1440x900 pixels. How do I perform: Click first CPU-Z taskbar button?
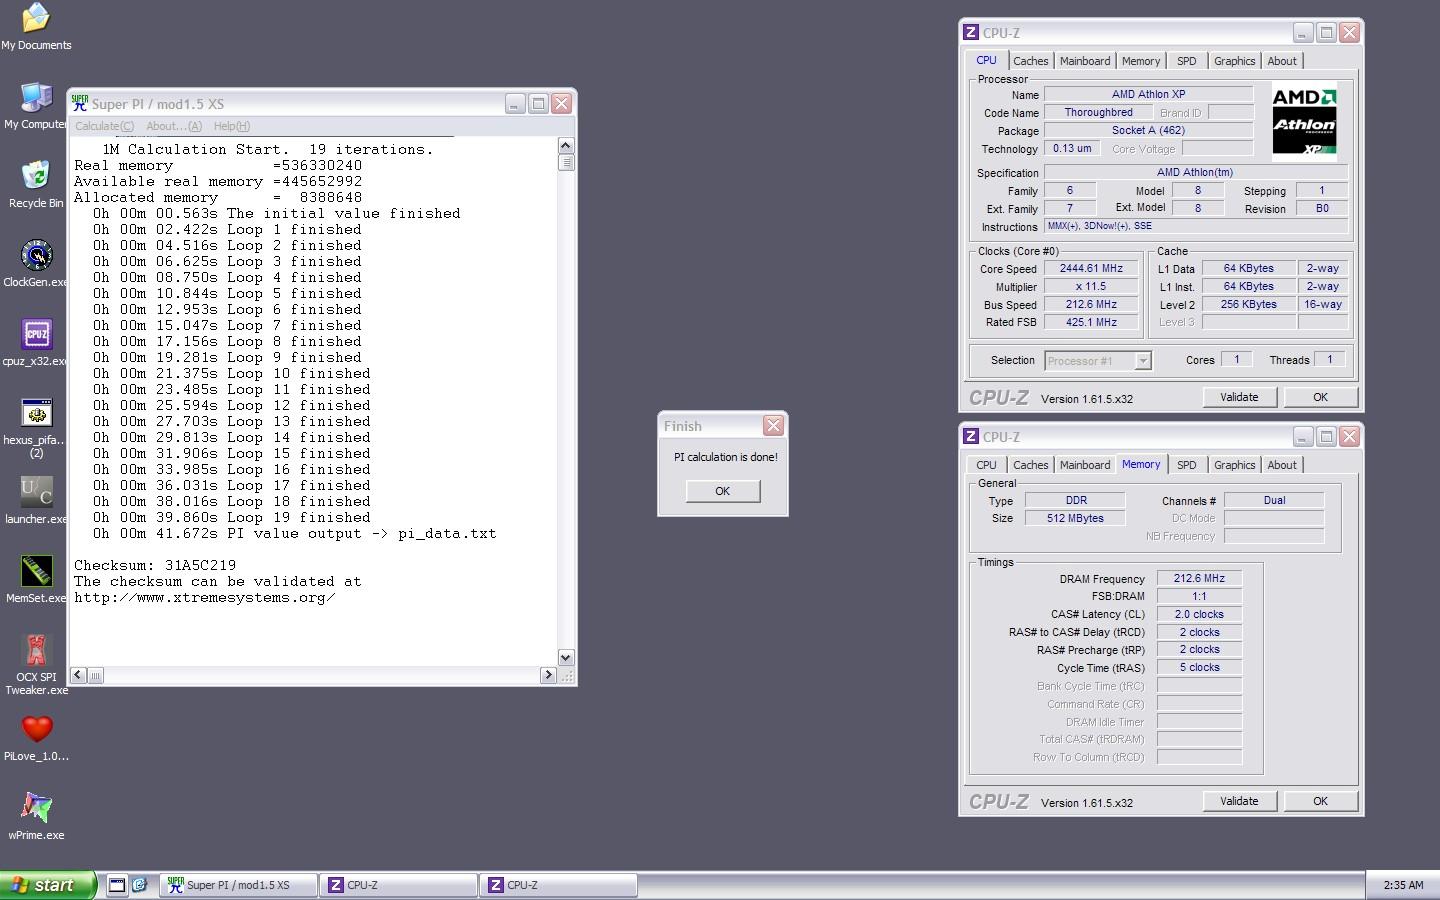(398, 885)
